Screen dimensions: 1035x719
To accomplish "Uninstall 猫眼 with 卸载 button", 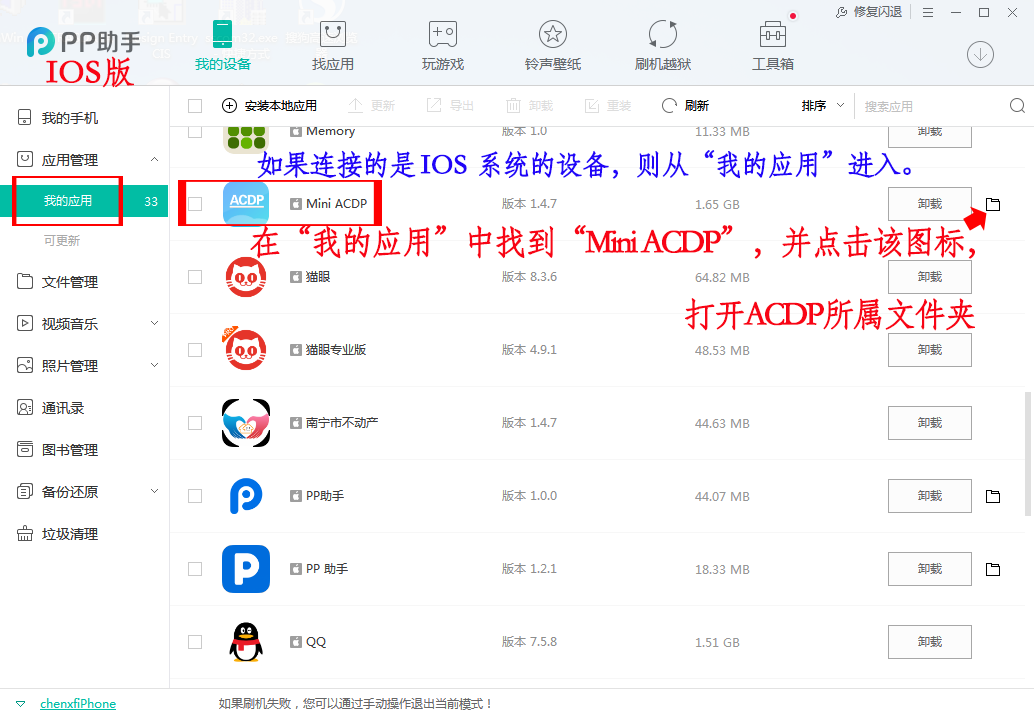I will click(929, 277).
